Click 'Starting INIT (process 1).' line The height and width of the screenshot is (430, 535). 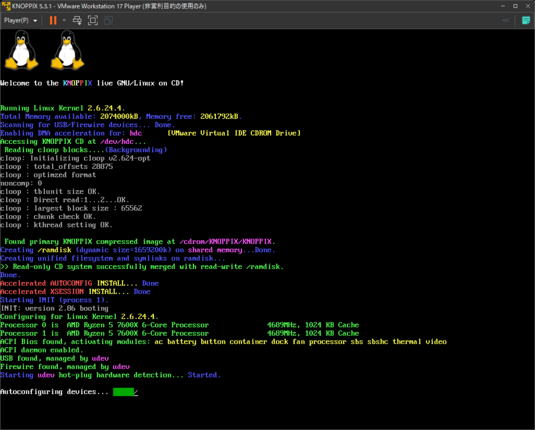54,300
